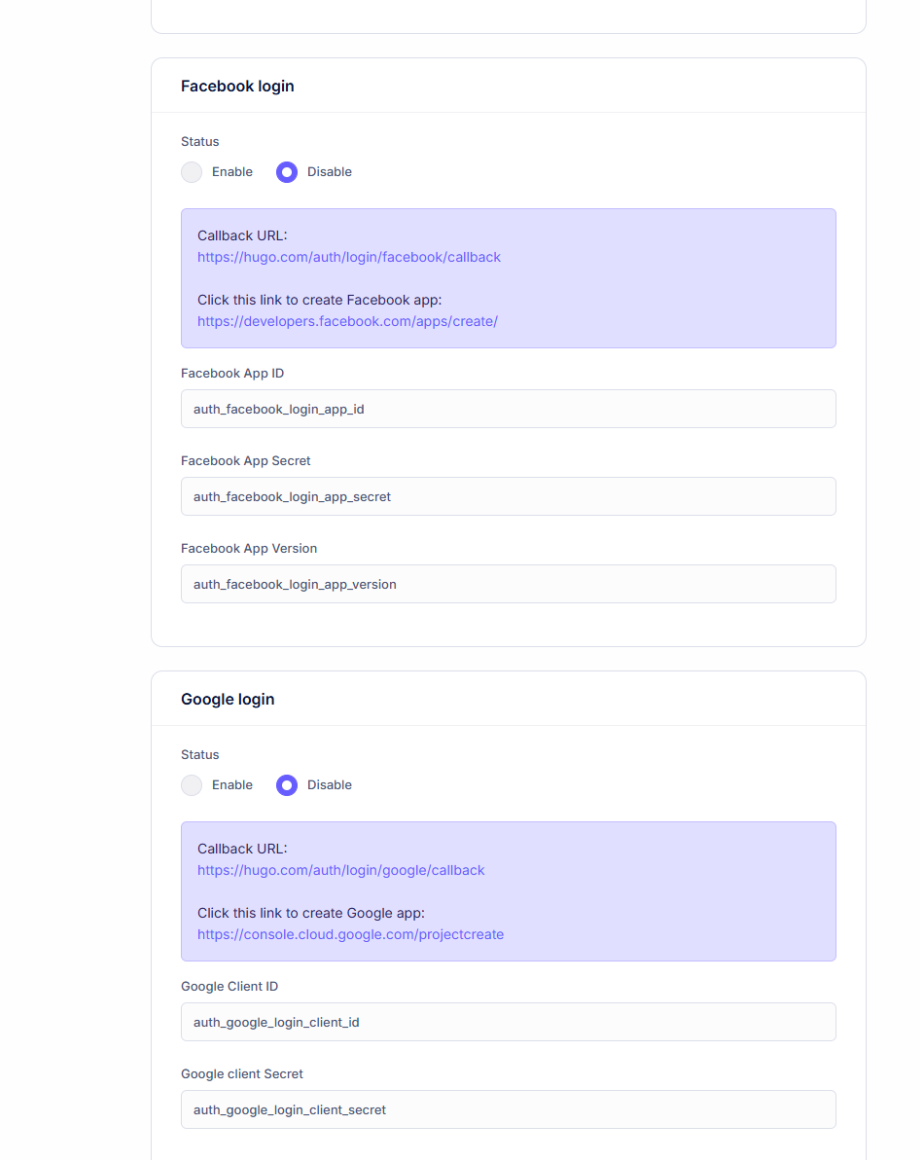Click the "Facebook App Secret" field label
This screenshot has height=1160, width=920.
click(245, 461)
